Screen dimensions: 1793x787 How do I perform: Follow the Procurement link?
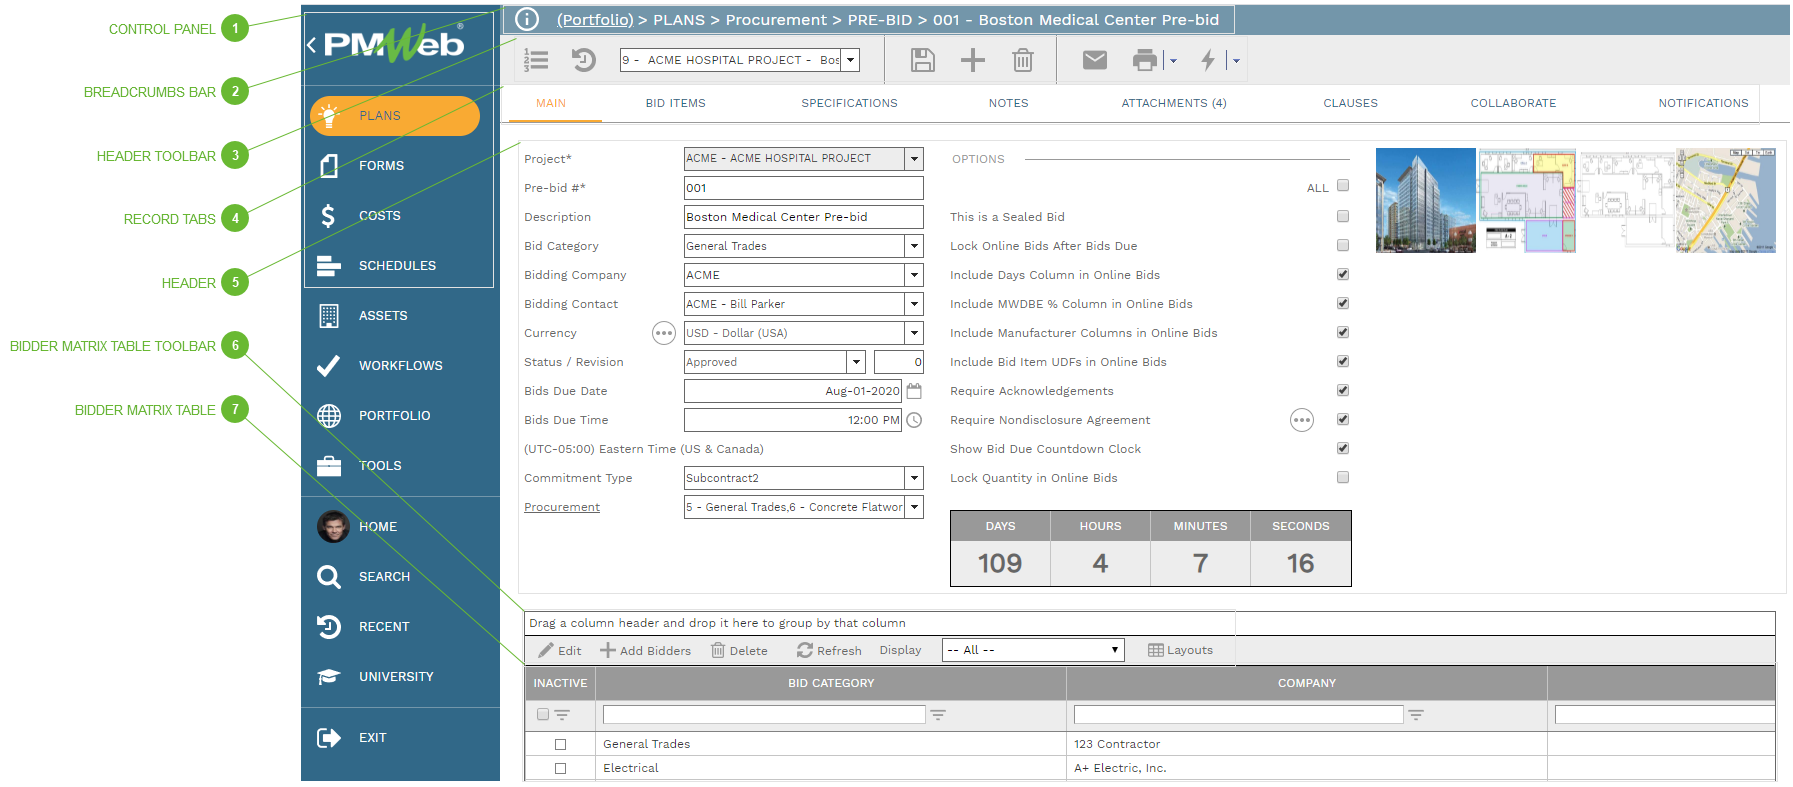point(562,507)
